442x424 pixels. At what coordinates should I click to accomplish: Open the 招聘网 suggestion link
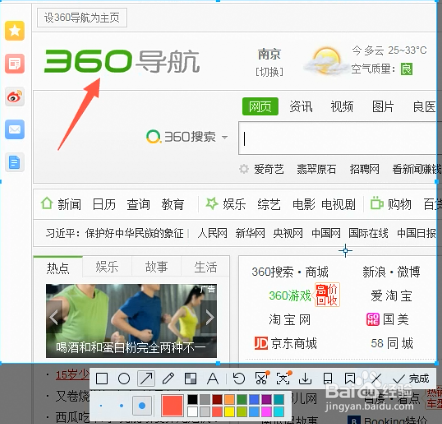tap(364, 169)
